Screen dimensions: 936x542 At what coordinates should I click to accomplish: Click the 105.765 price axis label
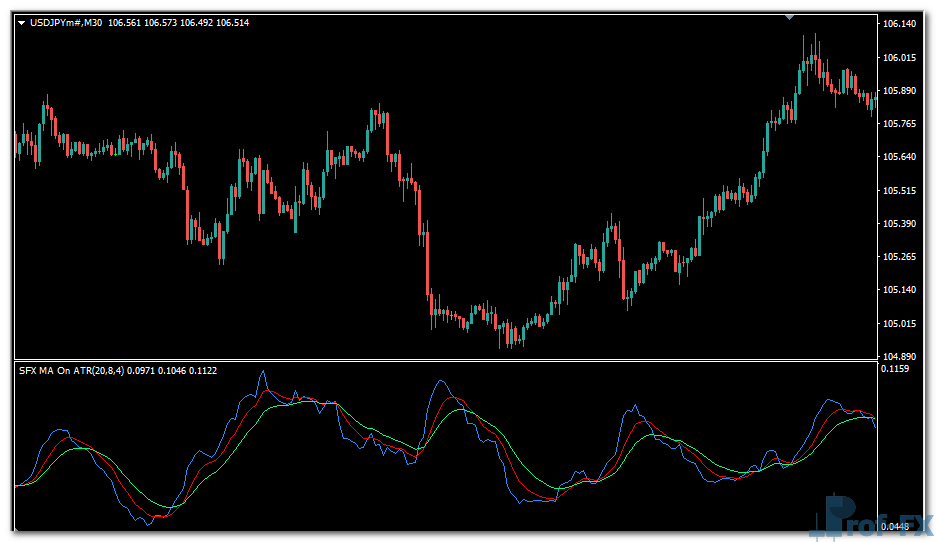[x=901, y=124]
